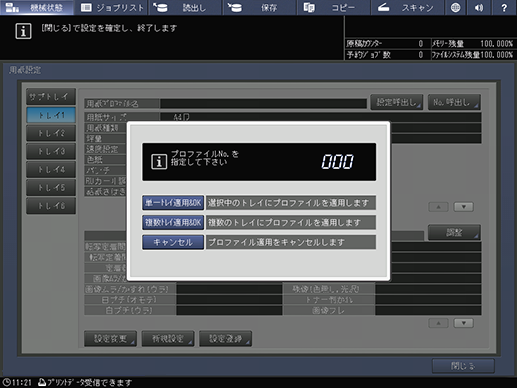517x388 pixels.
Task: Click the A4 paper size value
Action: (182, 117)
